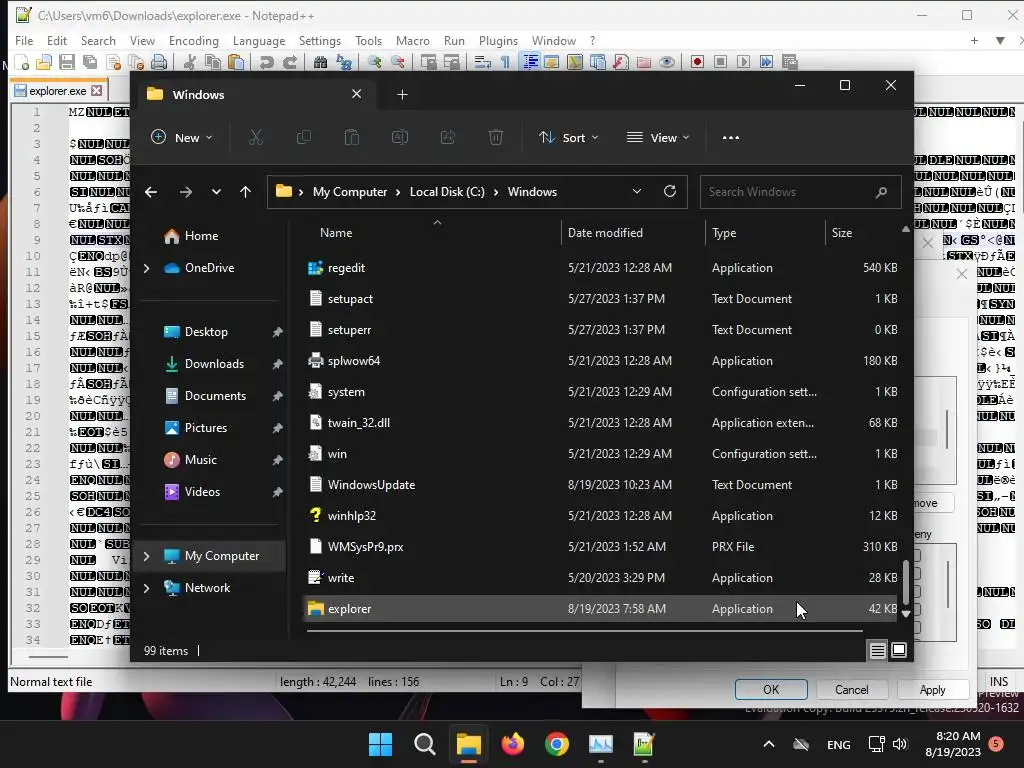Click Stop Recording macro icon
Image resolution: width=1024 pixels, height=768 pixels.
pyautogui.click(x=720, y=62)
